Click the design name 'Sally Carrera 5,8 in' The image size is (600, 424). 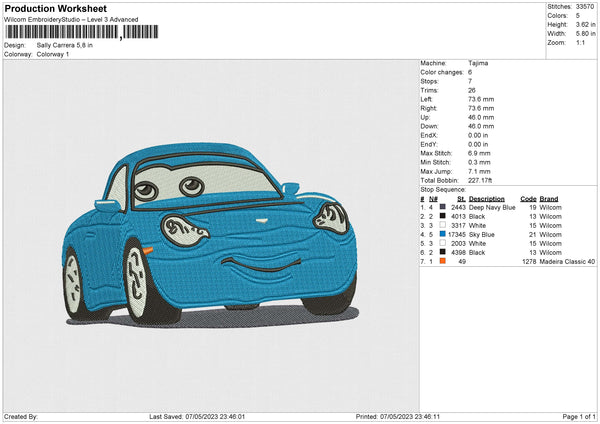65,45
